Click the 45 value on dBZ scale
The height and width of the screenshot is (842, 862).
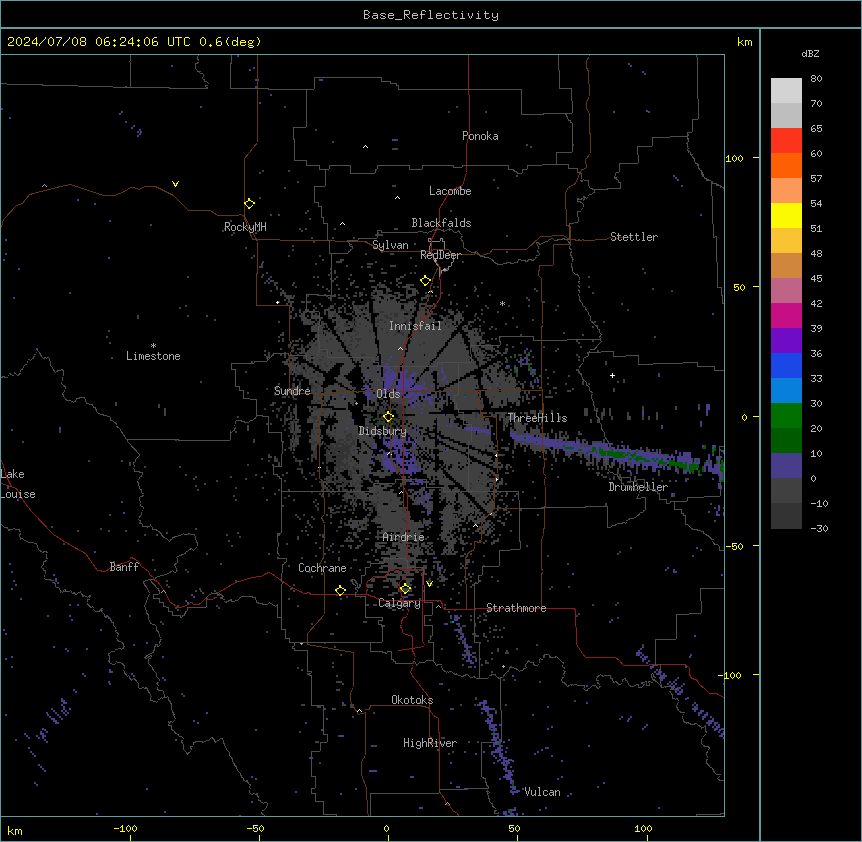[x=816, y=279]
